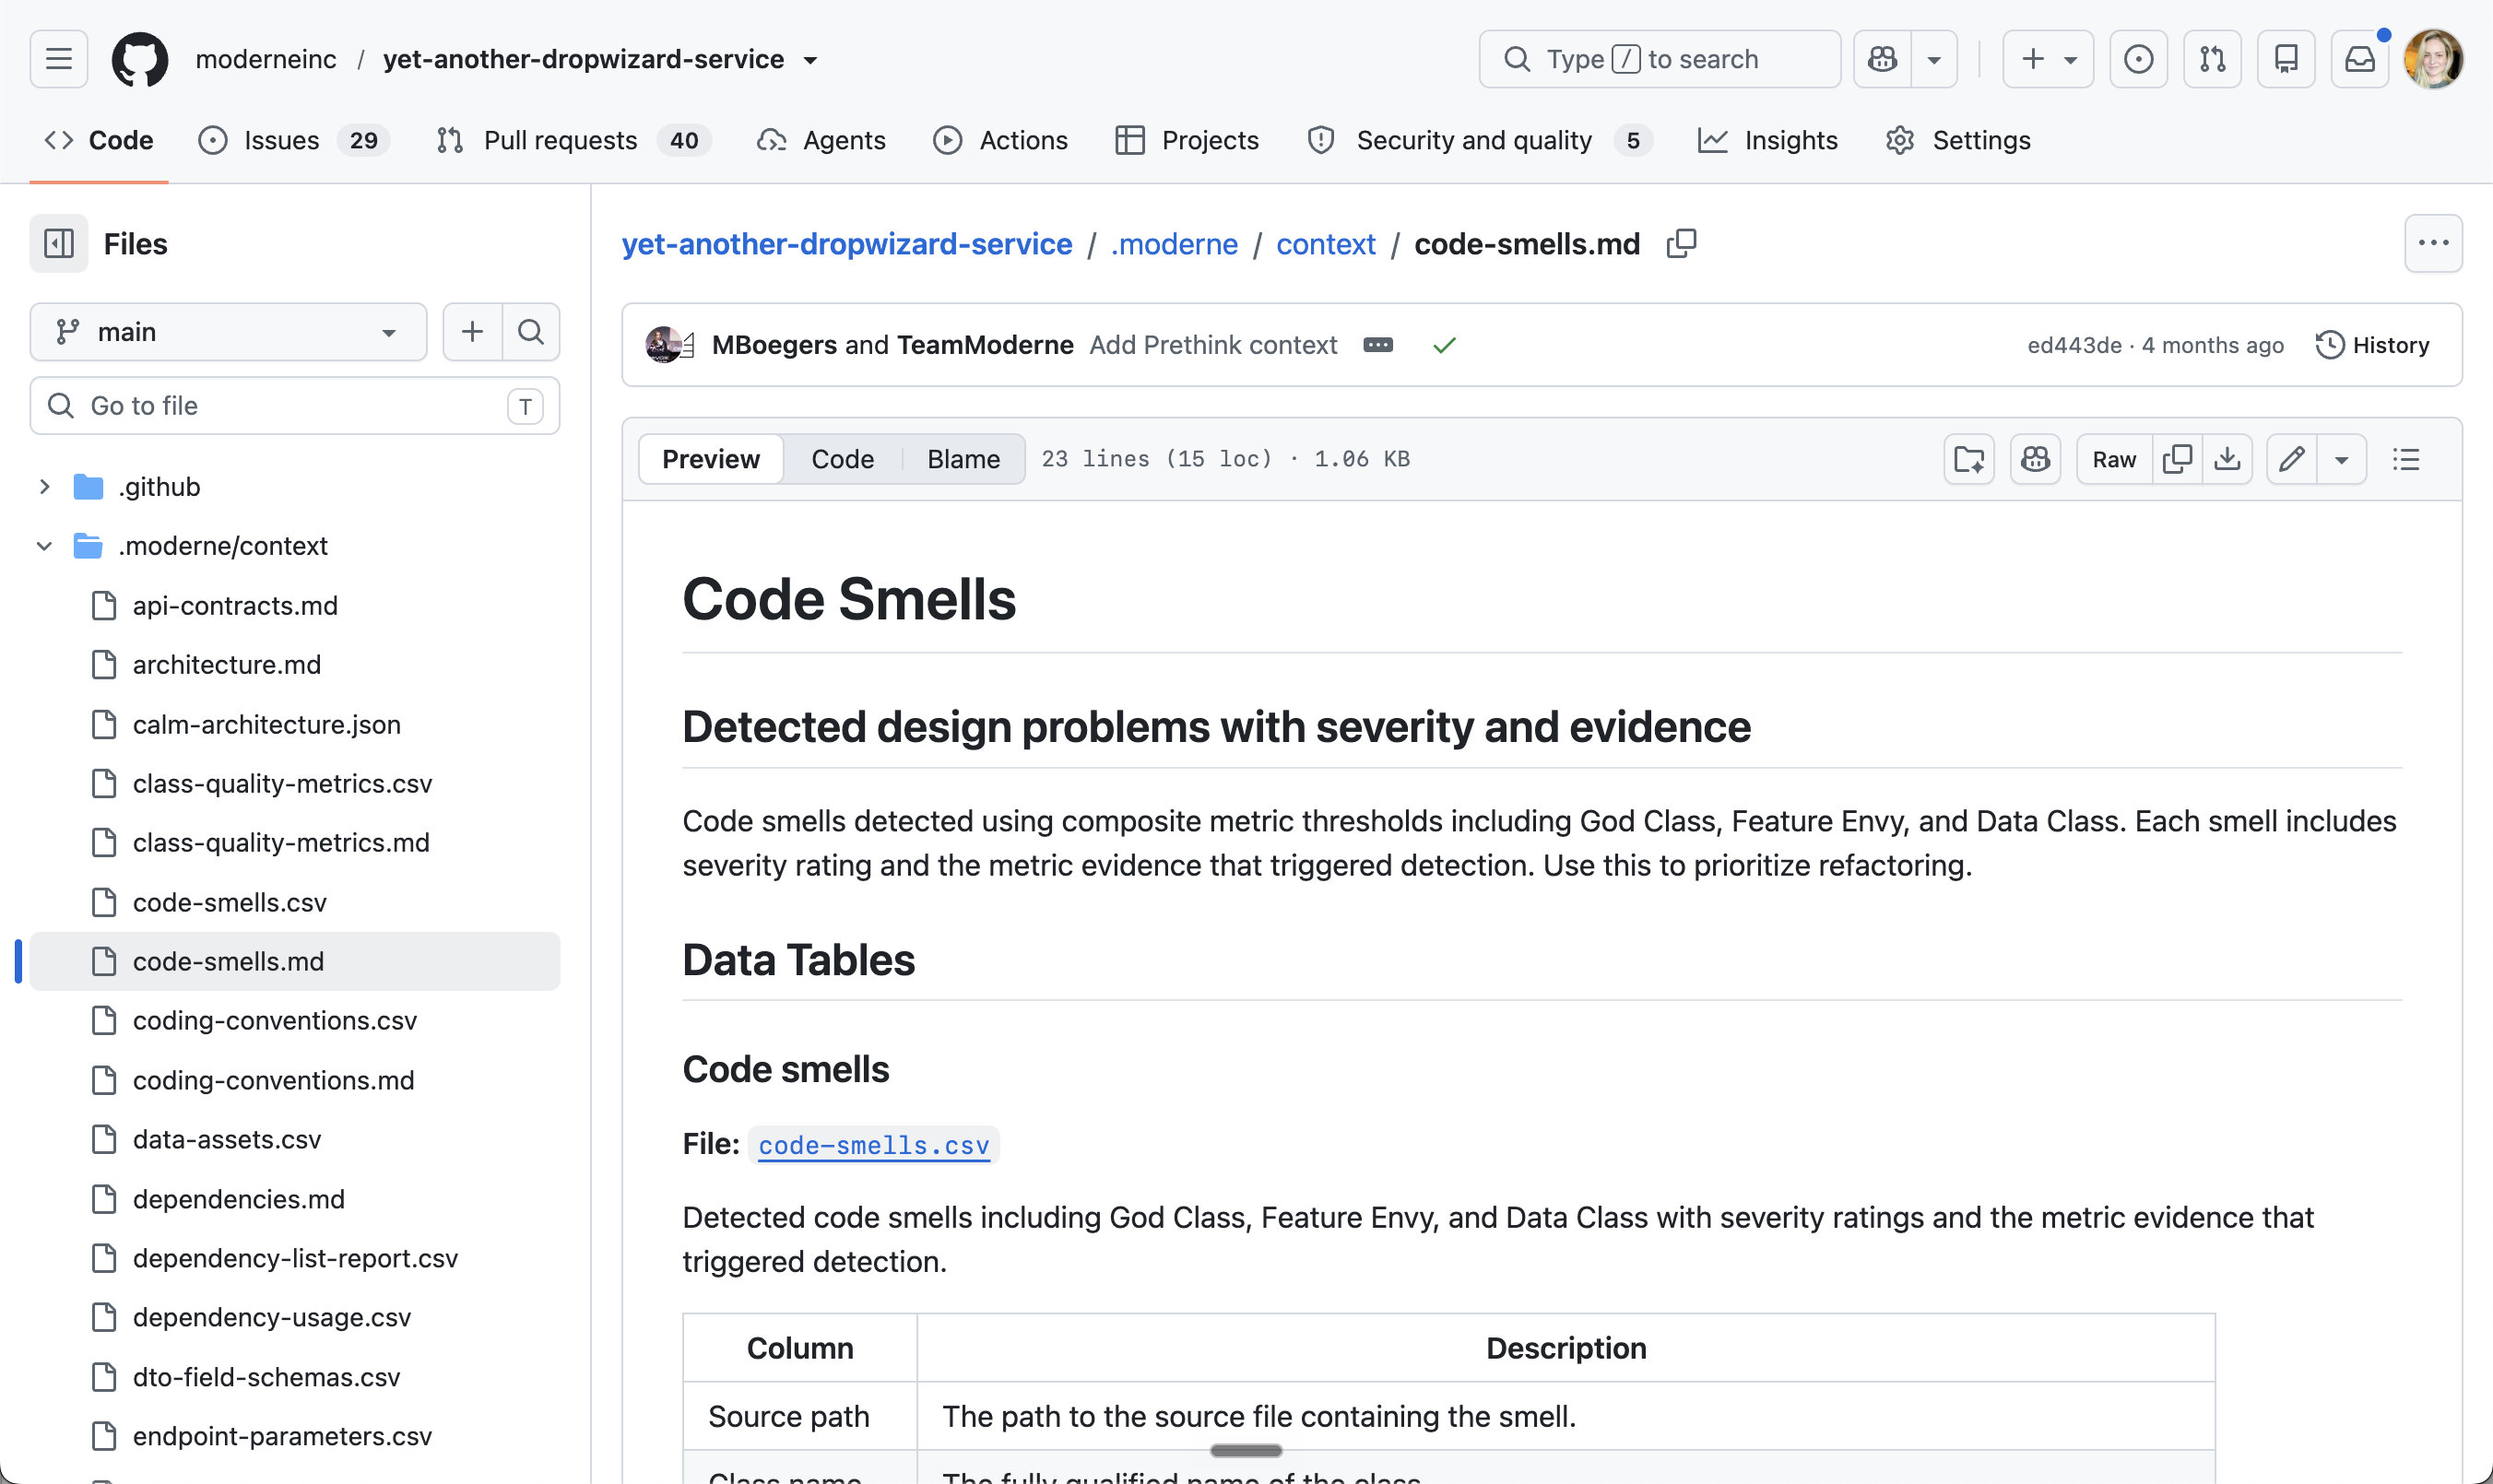Ask Copilot about this file
The height and width of the screenshot is (1484, 2493).
pos(2035,459)
